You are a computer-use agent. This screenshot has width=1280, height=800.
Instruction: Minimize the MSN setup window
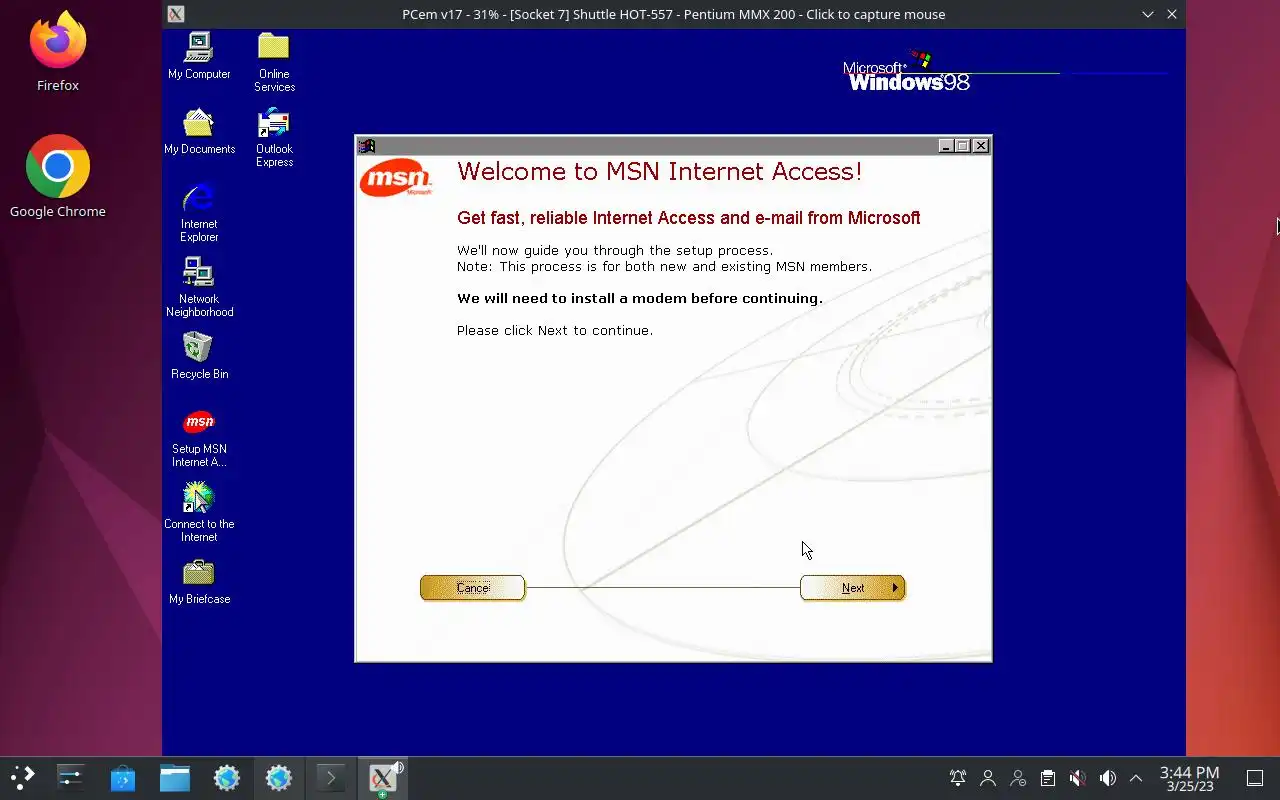(x=946, y=146)
